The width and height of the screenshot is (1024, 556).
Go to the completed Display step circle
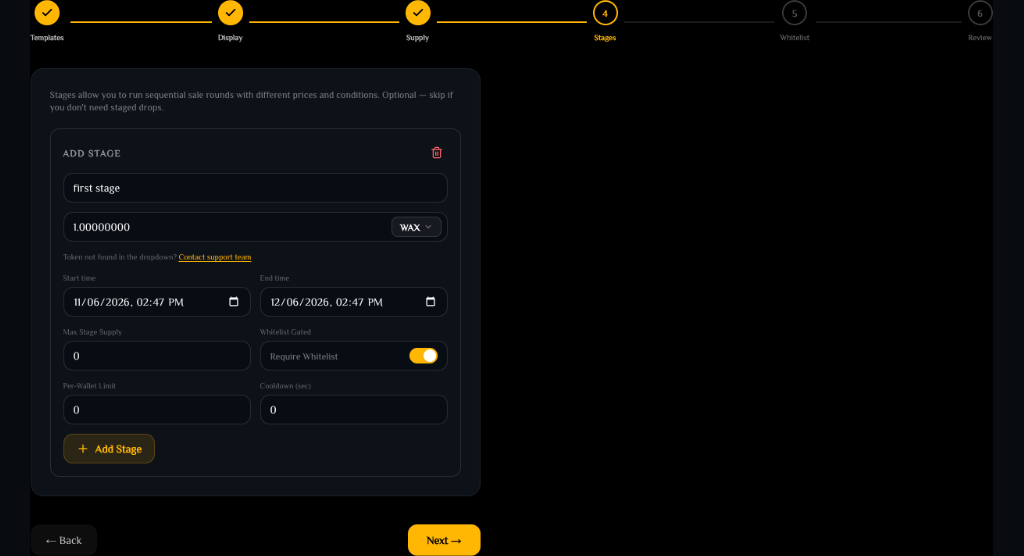tap(231, 12)
